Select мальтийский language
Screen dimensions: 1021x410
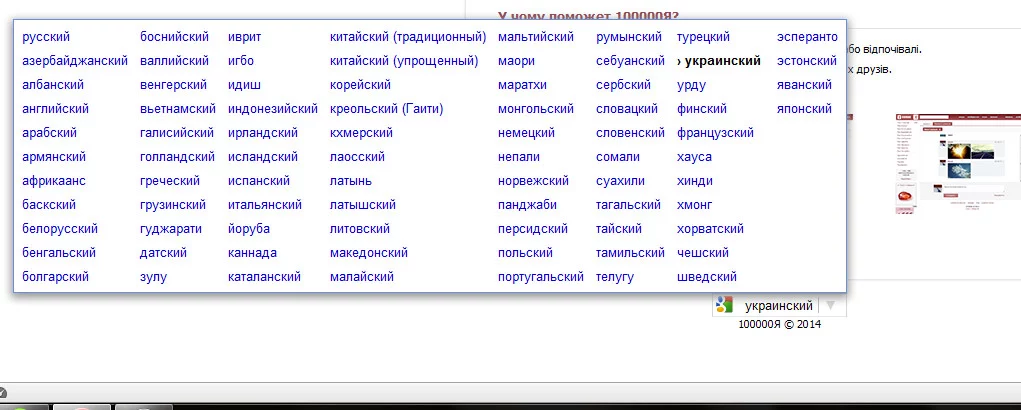point(536,37)
